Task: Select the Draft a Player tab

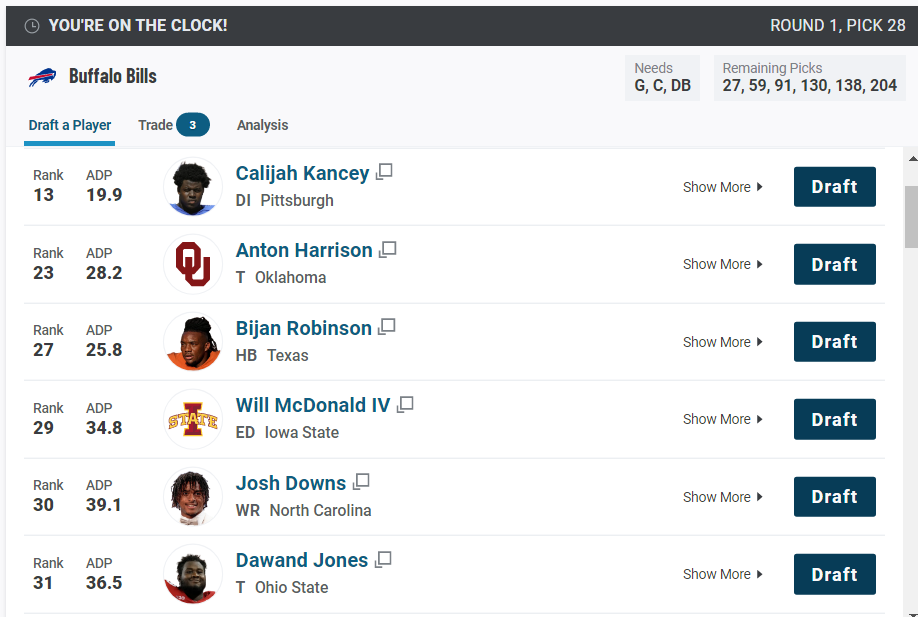Action: (70, 125)
